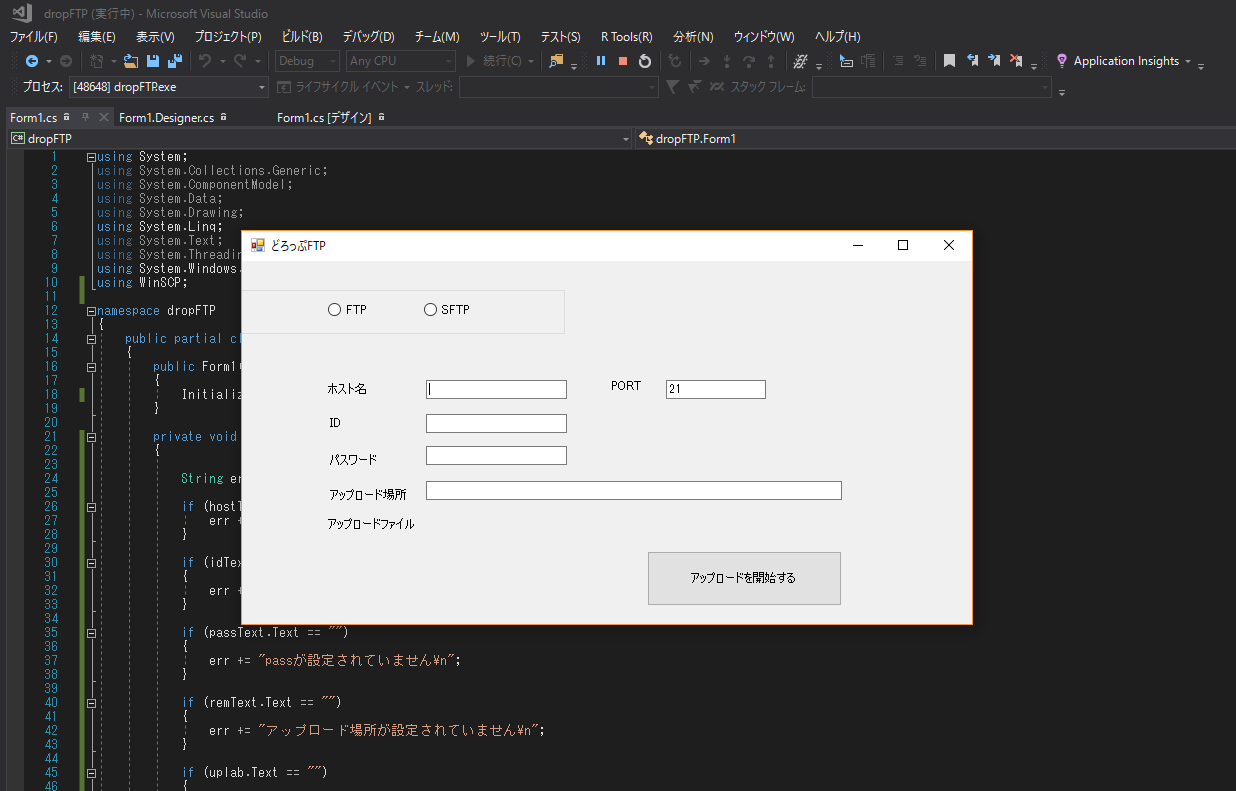Open the R Tools(R) menu
Viewport: 1236px width, 791px height.
click(627, 37)
